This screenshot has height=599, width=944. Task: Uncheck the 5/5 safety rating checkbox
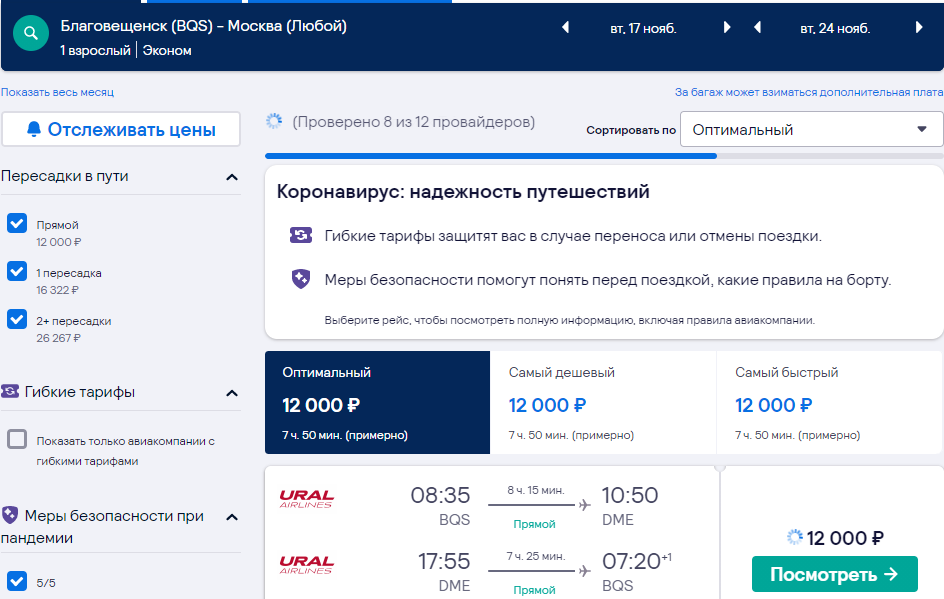point(17,582)
